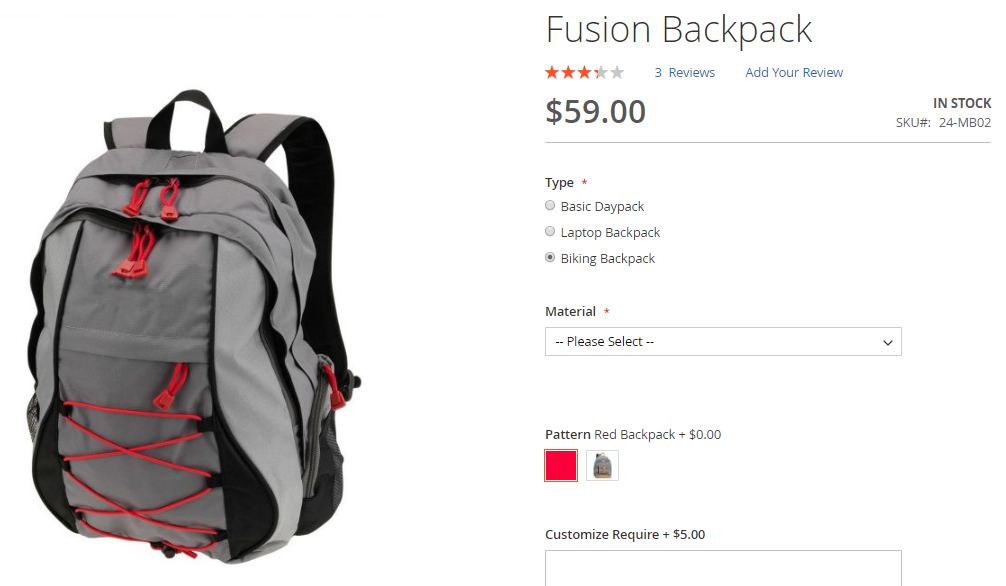1006x586 pixels.
Task: Select the Basic Daypack radio button
Action: tap(550, 205)
